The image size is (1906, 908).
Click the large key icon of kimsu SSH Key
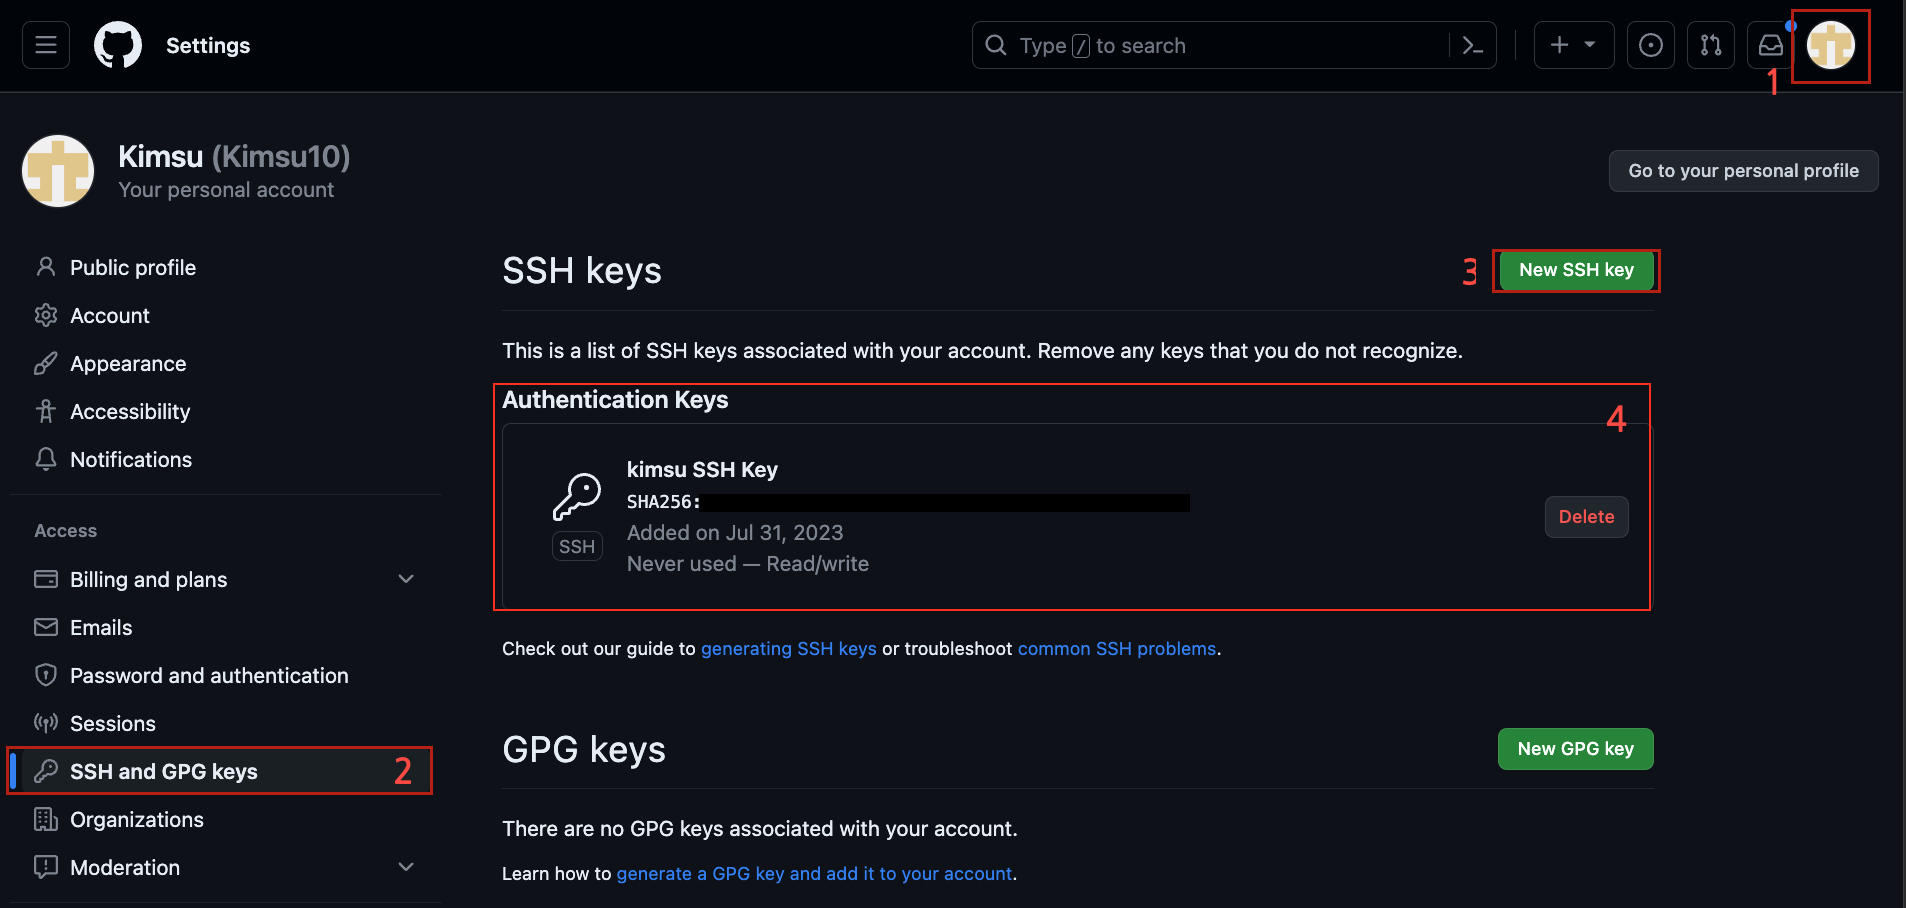[577, 497]
